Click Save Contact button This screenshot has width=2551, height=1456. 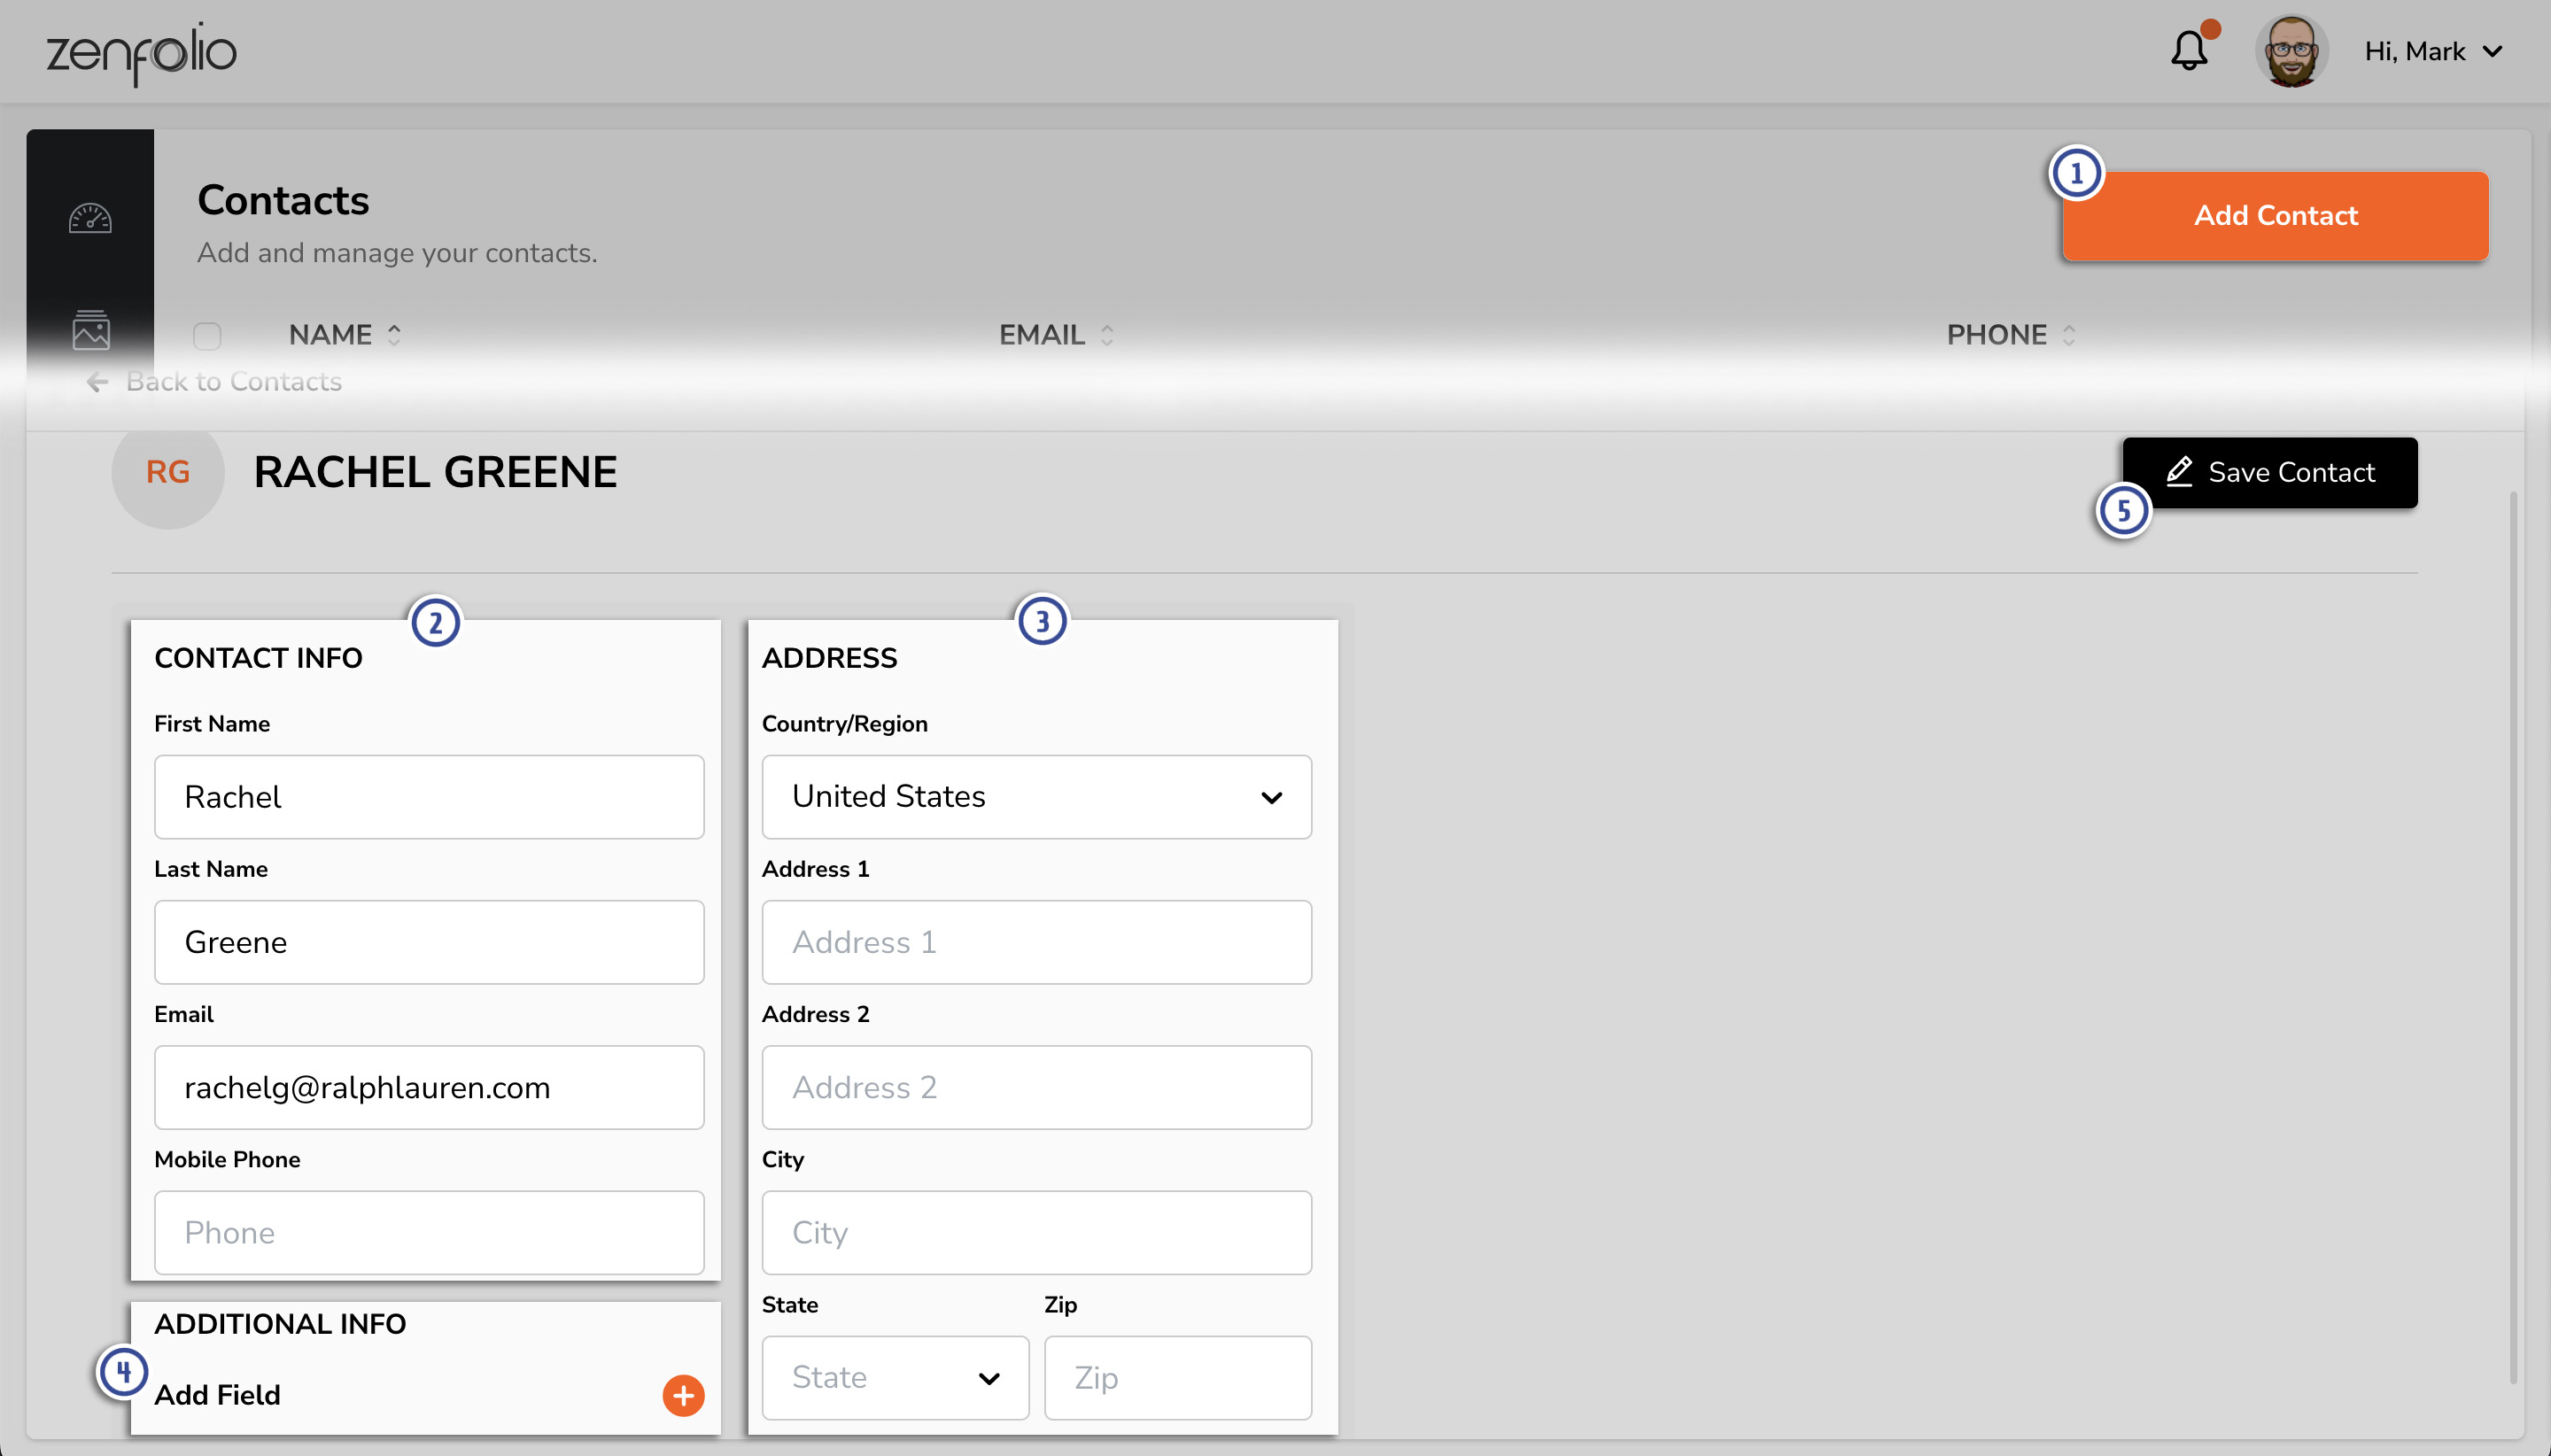point(2269,471)
